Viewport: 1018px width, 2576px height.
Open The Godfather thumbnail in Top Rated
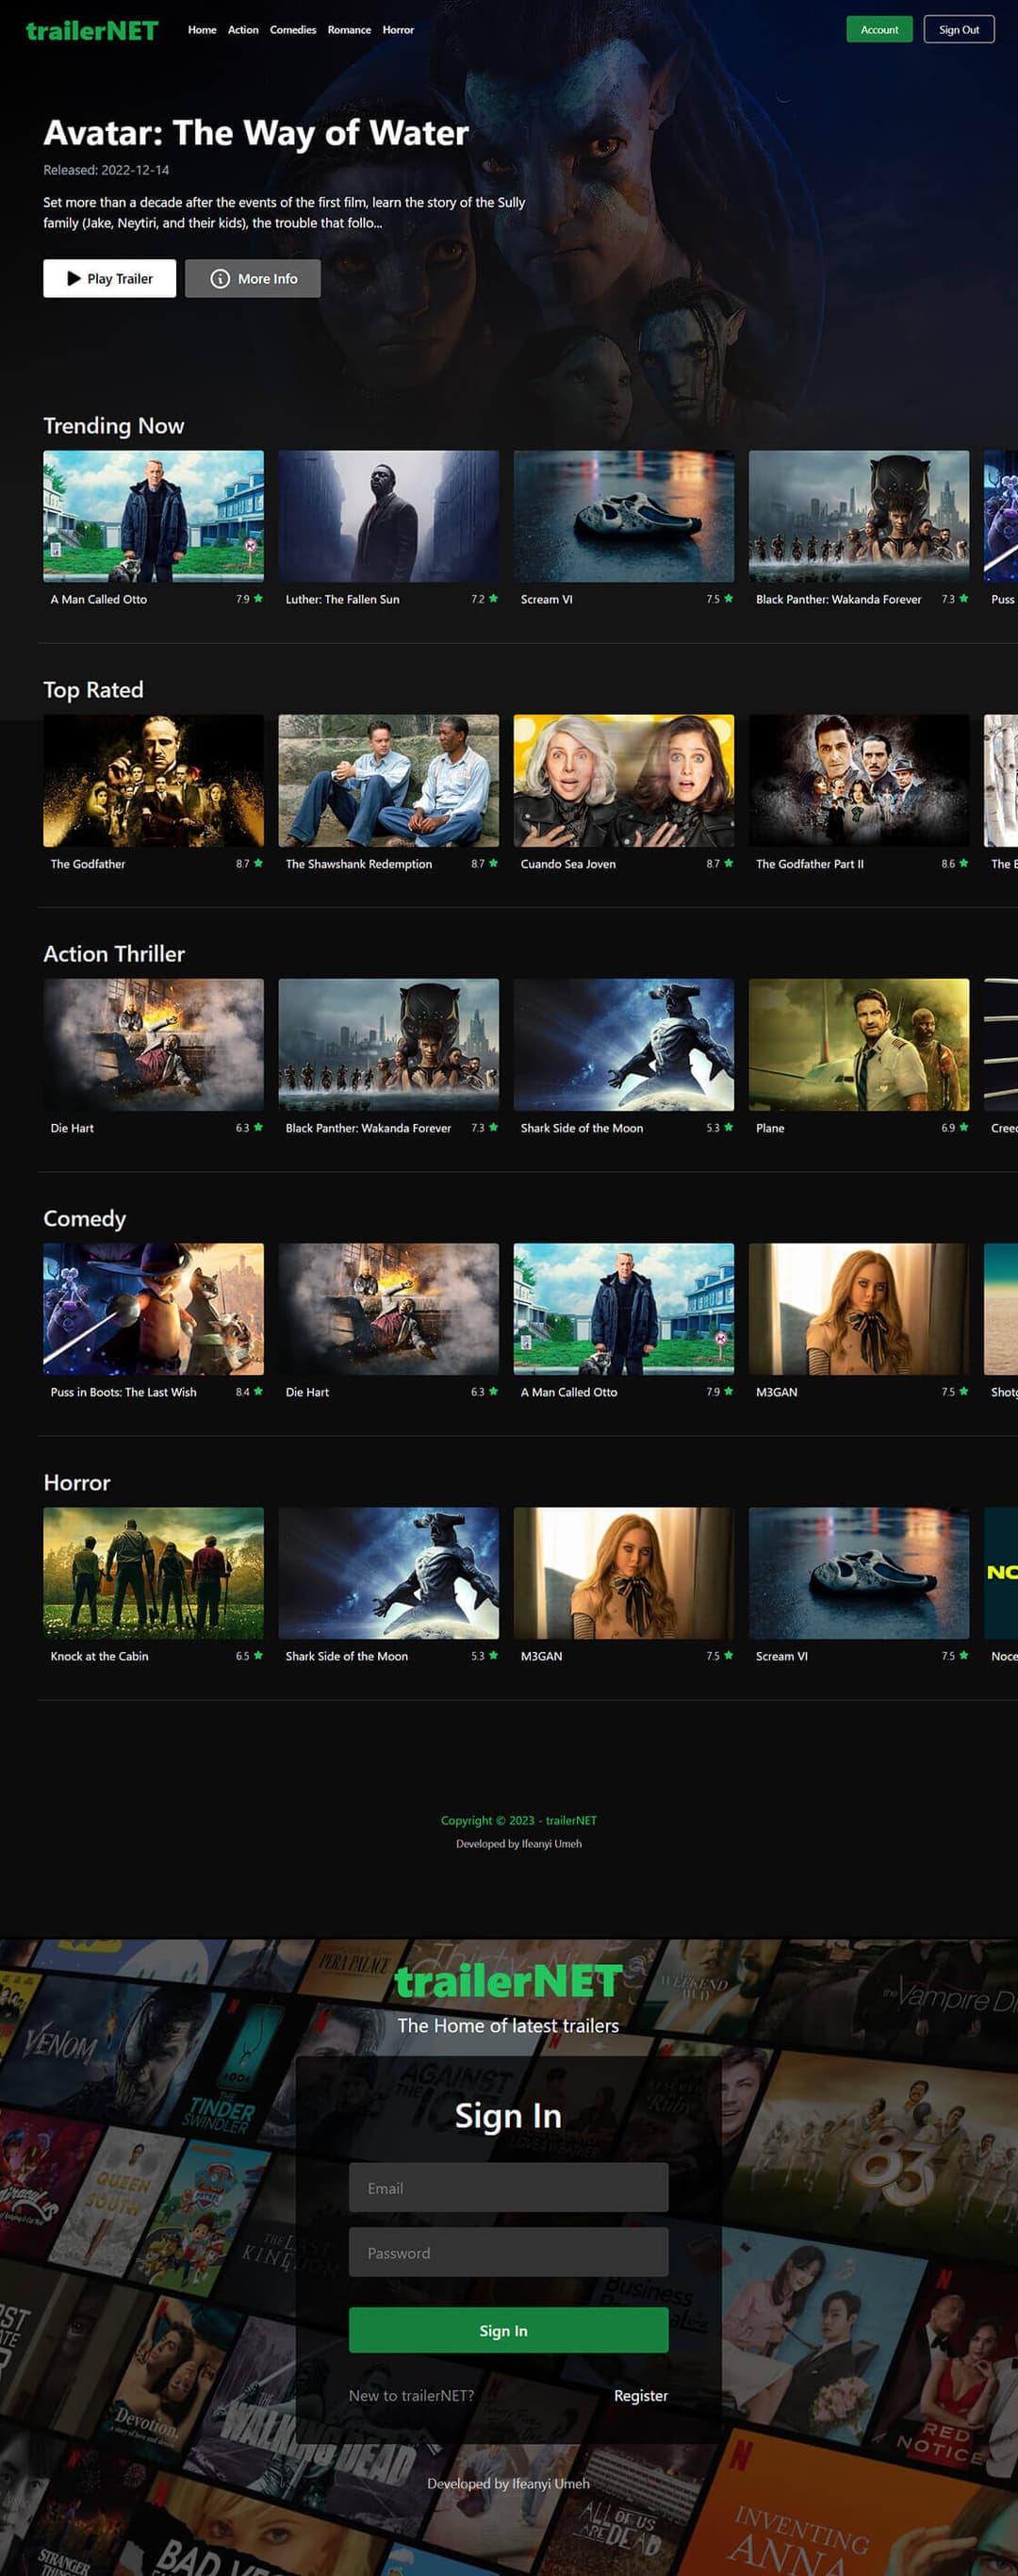click(153, 780)
